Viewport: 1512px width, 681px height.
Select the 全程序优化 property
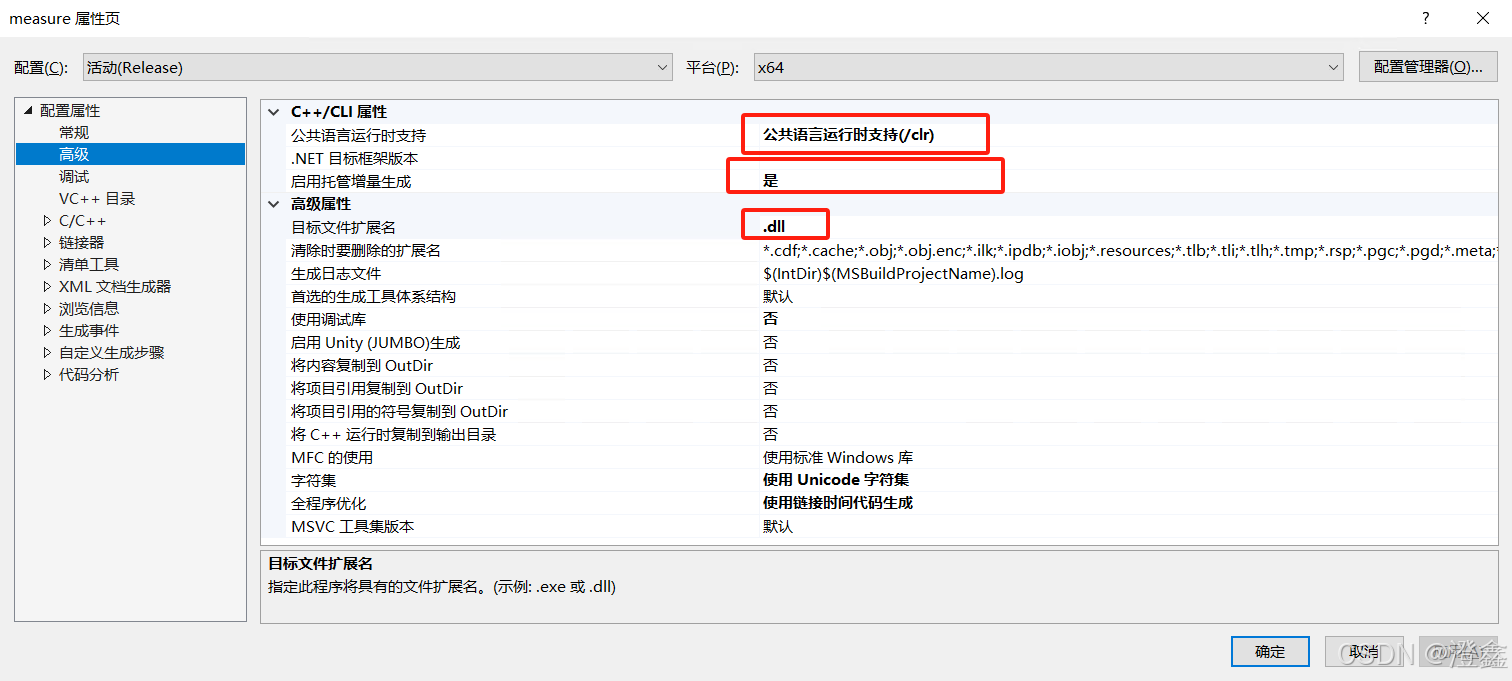pos(328,503)
